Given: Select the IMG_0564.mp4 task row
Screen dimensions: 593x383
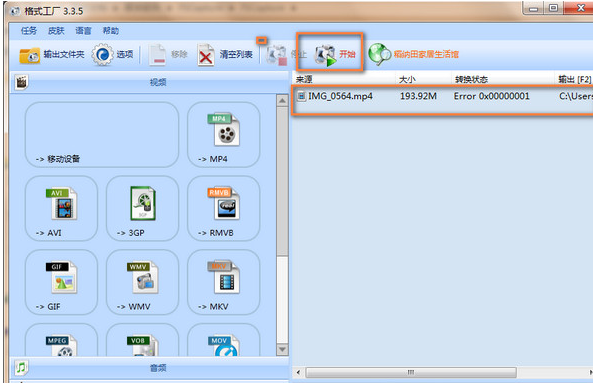Looking at the screenshot, I should (442, 100).
